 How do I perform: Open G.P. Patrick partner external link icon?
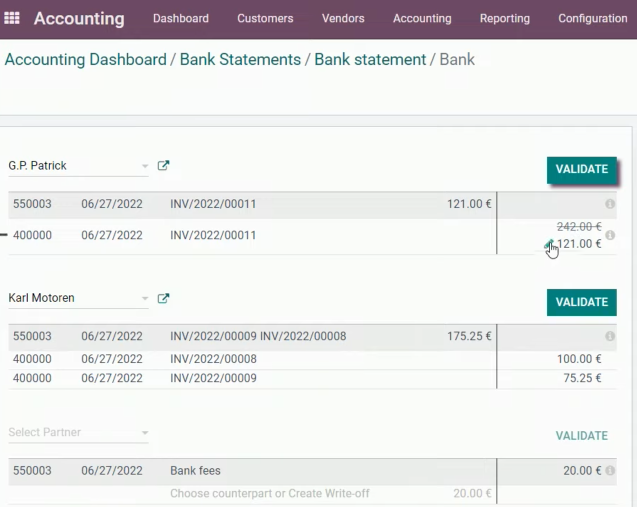(x=163, y=166)
